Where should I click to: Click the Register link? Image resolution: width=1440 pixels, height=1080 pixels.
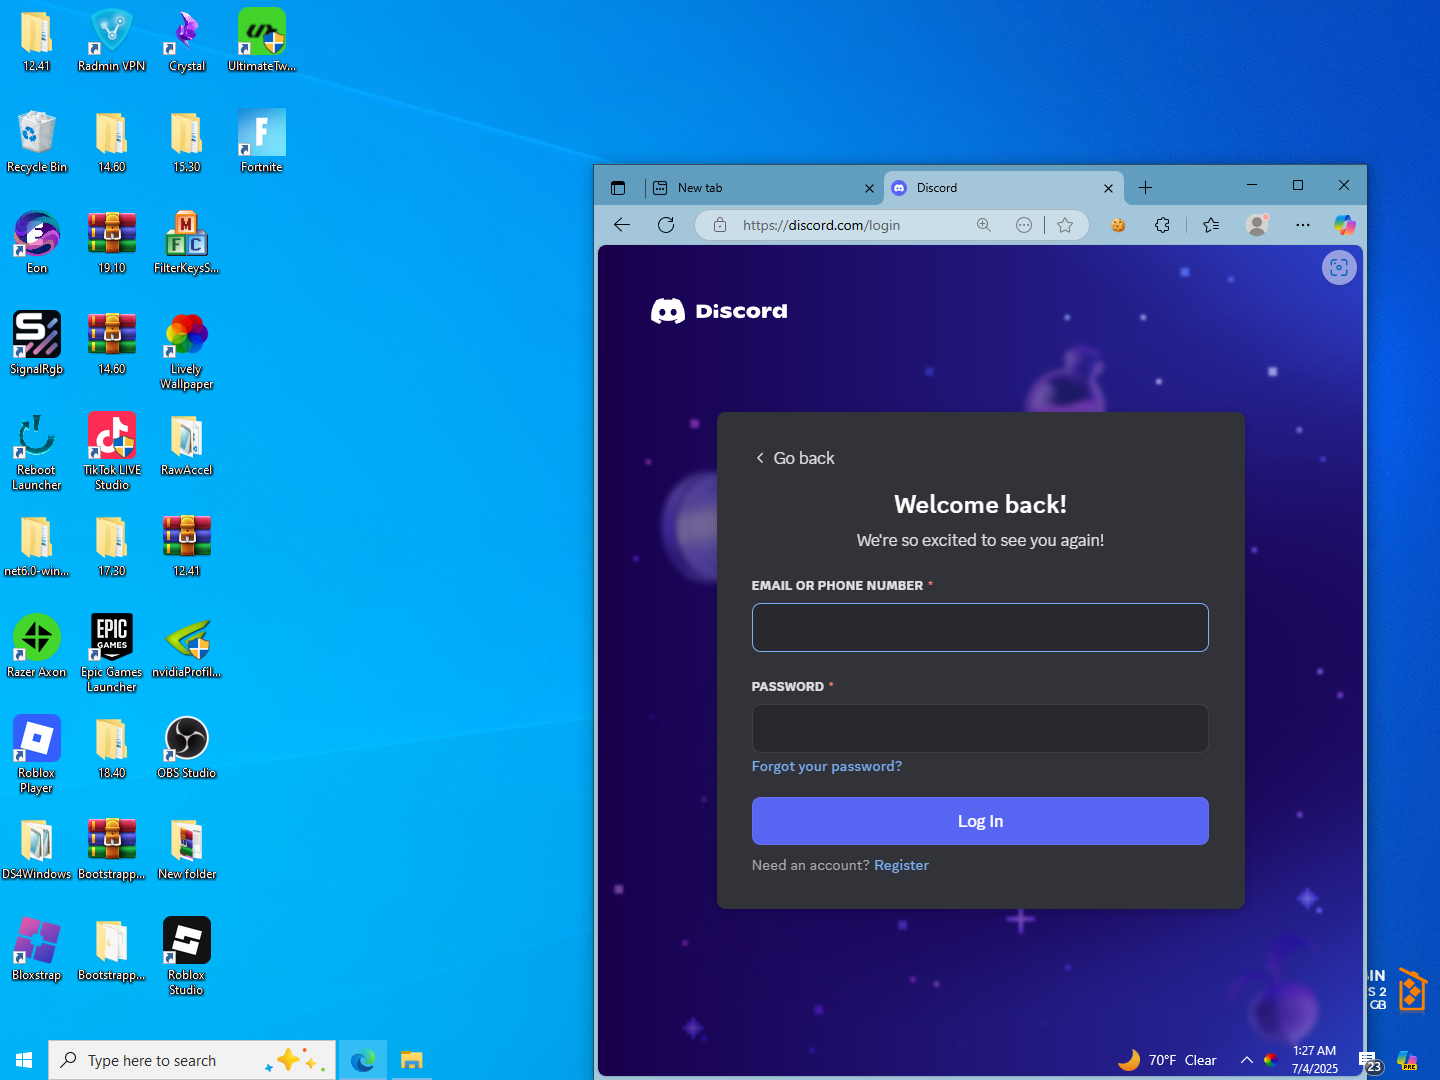tap(901, 865)
